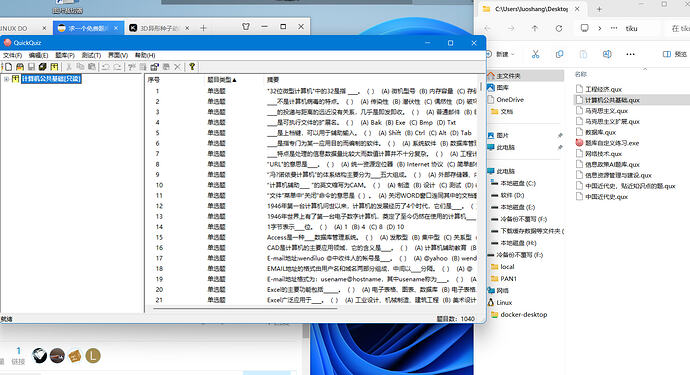The height and width of the screenshot is (375, 690).
Task: Select the file 中国近代史.qux
Action: coord(602,197)
